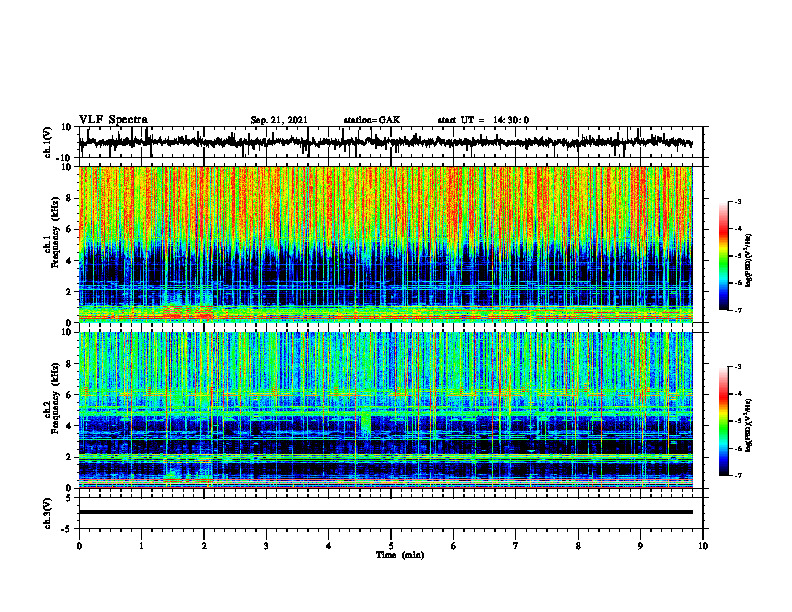Screen dimensions: 792x612
Task: Click inside the ch.1 spectrogram panel
Action: pos(386,244)
